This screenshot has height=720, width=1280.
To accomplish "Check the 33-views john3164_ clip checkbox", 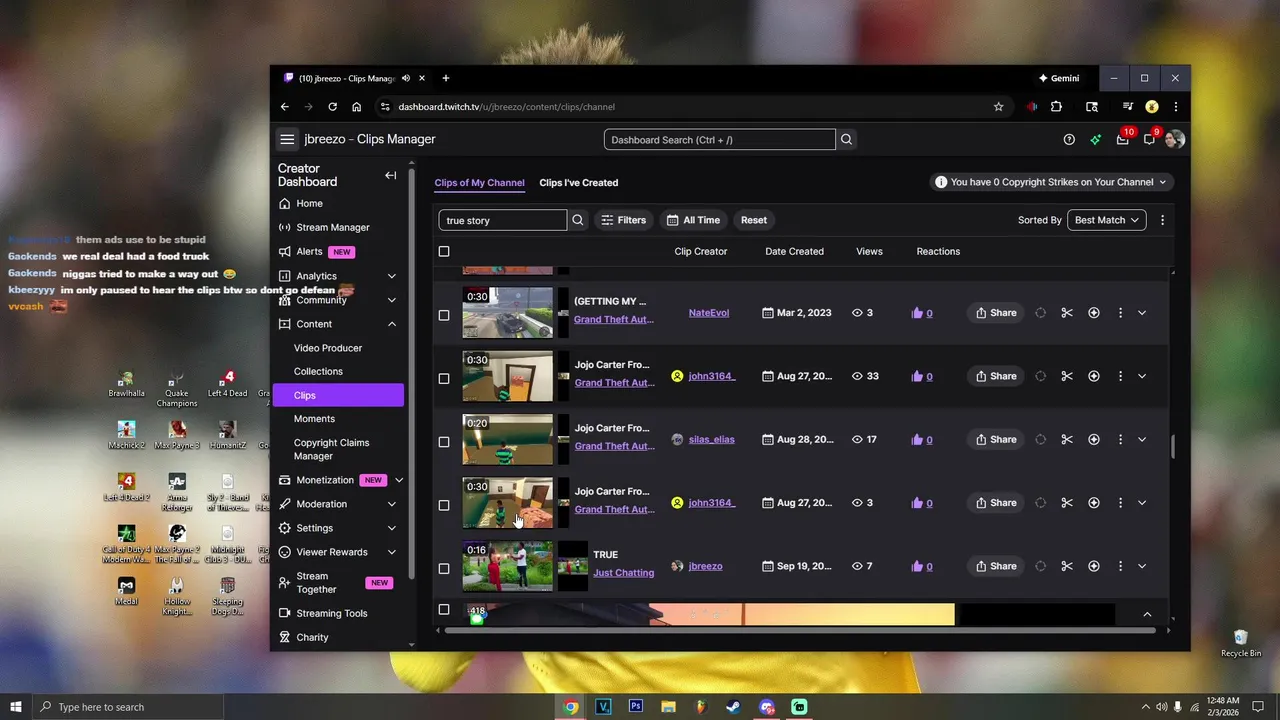I will click(444, 378).
